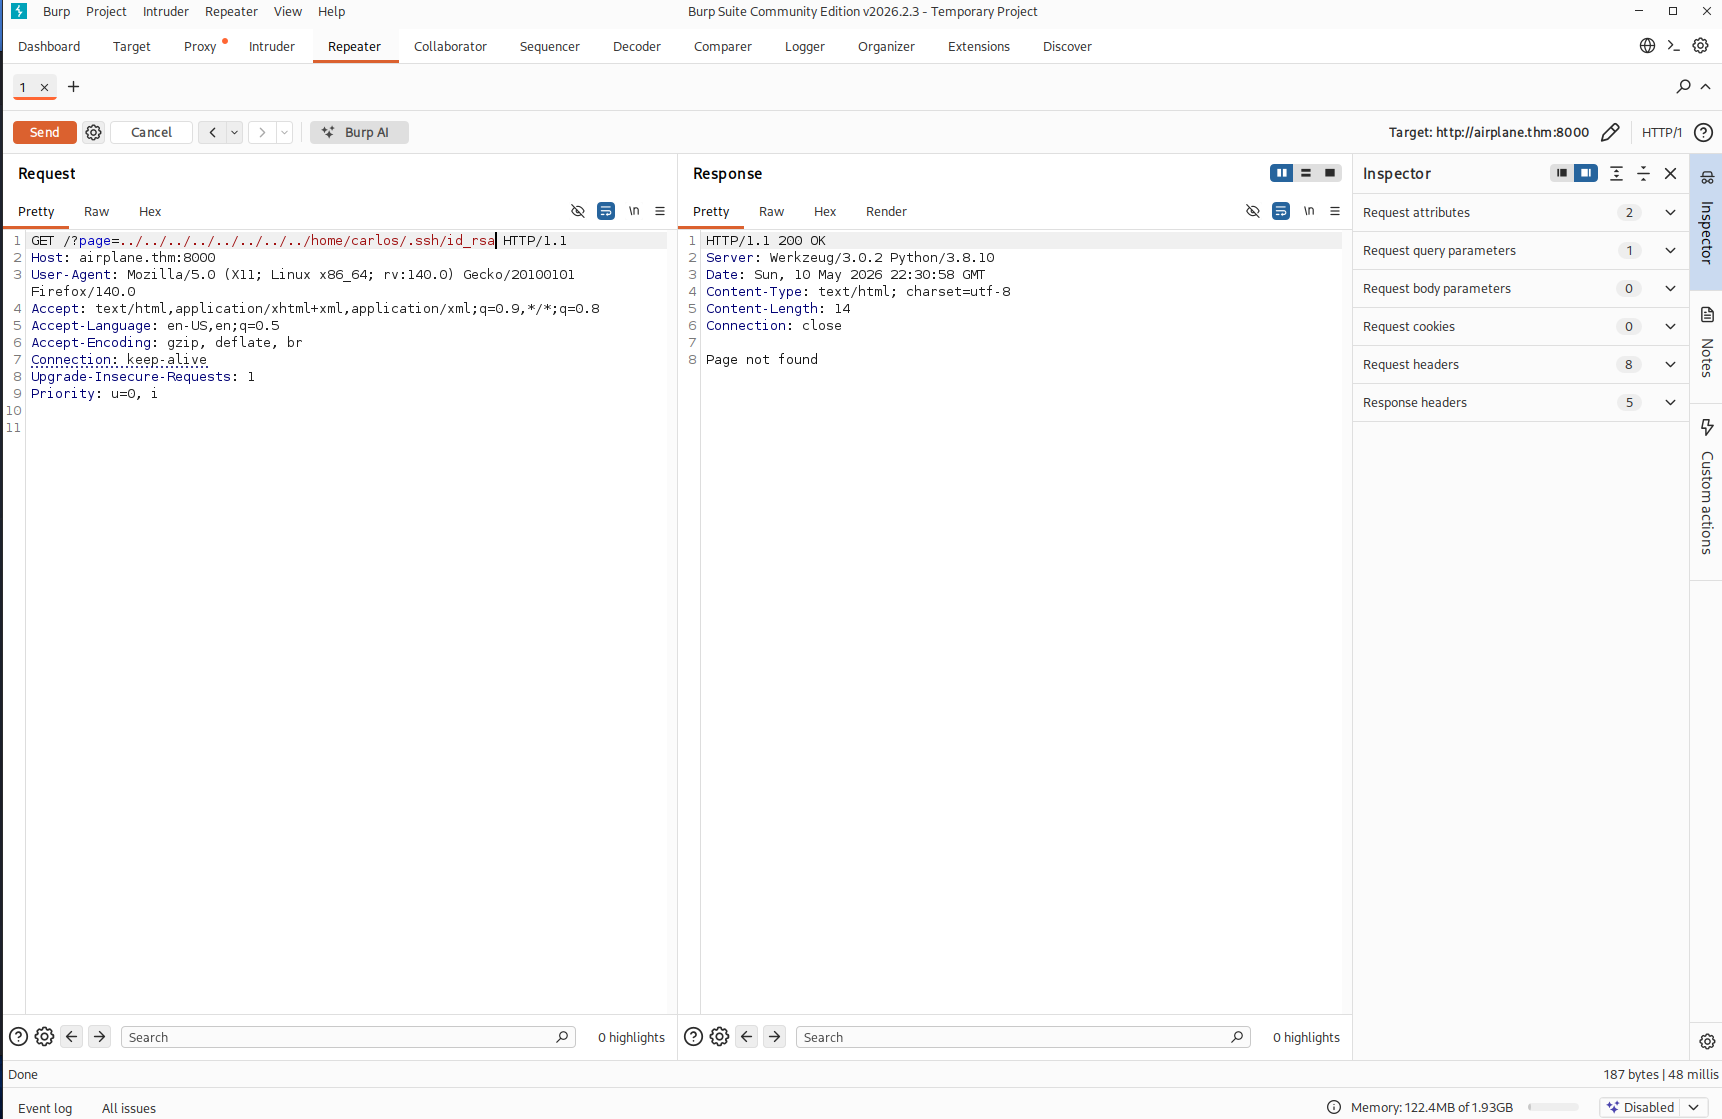Screen dimensions: 1722x1119
Task: Open the Repeater search magnifier icon
Action: click(x=1684, y=87)
